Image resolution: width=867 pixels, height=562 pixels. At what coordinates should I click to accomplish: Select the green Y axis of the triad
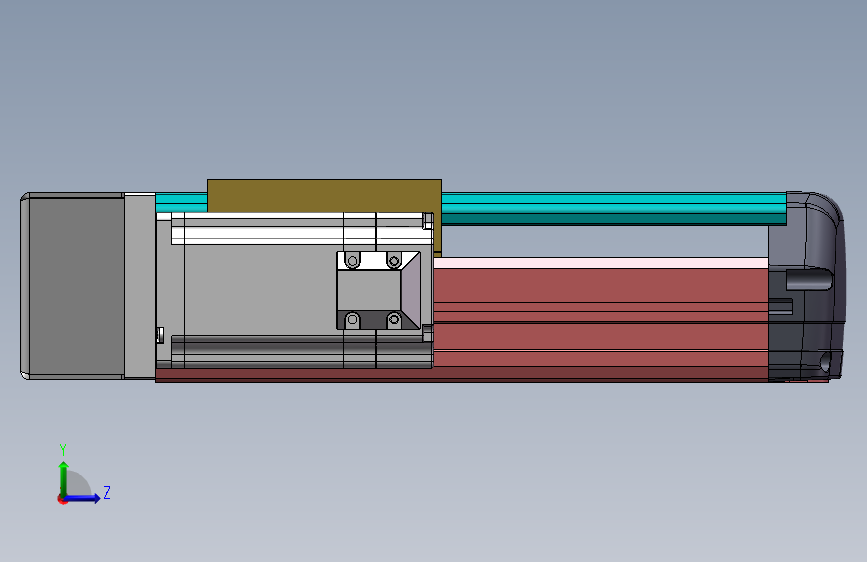click(x=64, y=479)
